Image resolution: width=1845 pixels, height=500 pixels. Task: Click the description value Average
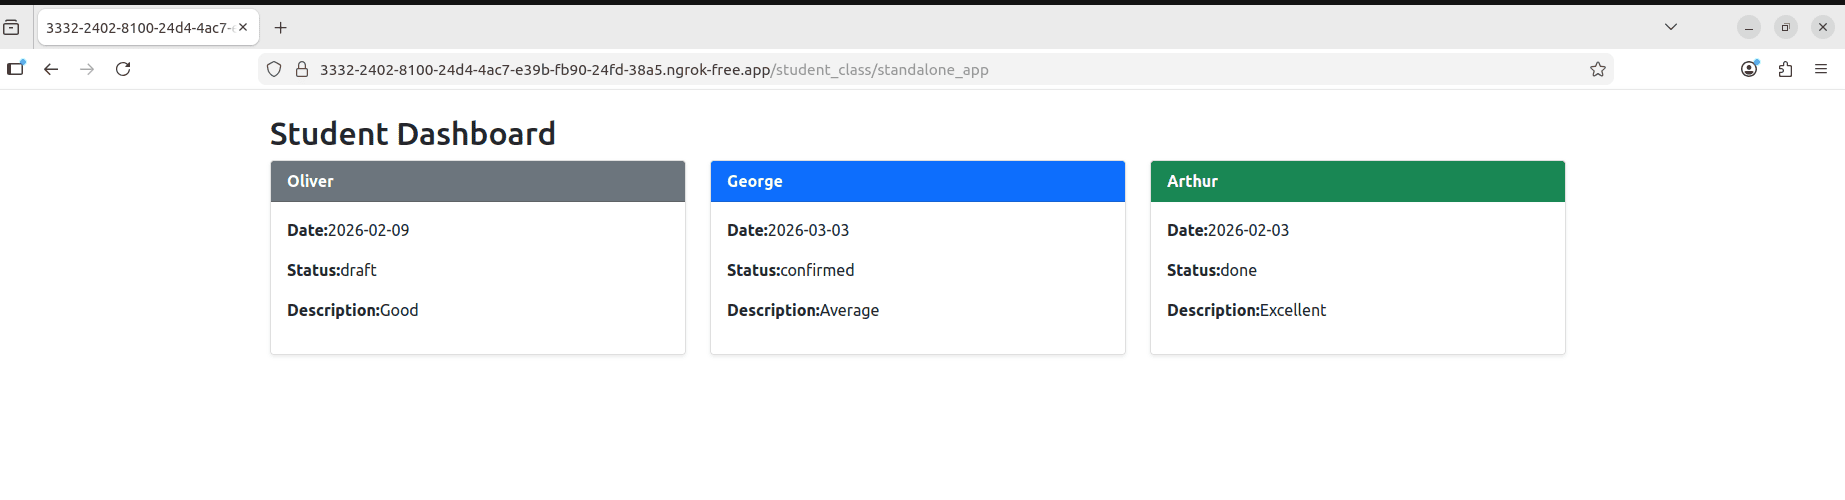pos(850,310)
